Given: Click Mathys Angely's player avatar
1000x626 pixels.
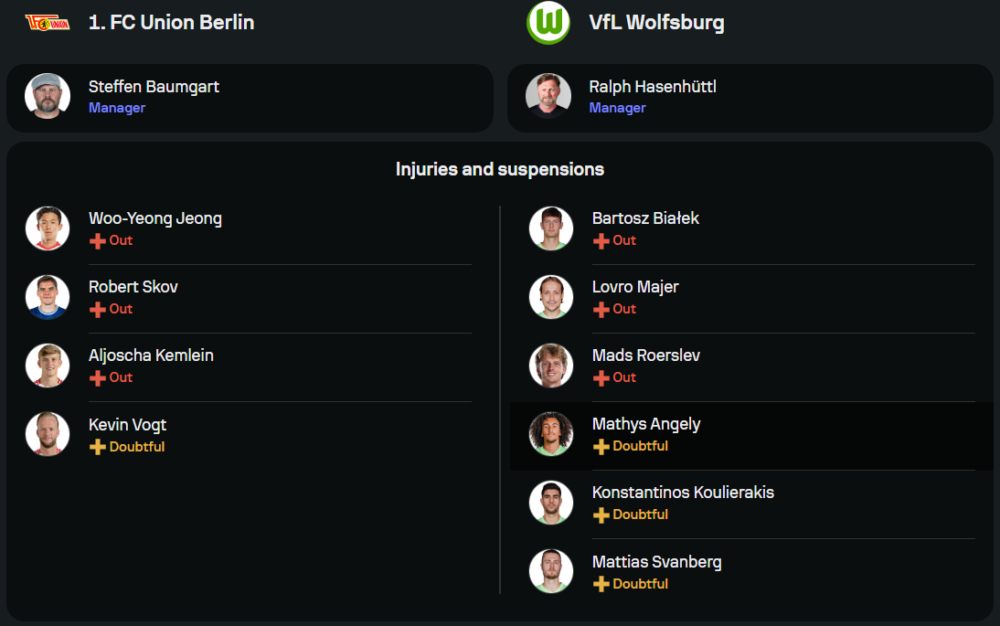Looking at the screenshot, I should (551, 434).
